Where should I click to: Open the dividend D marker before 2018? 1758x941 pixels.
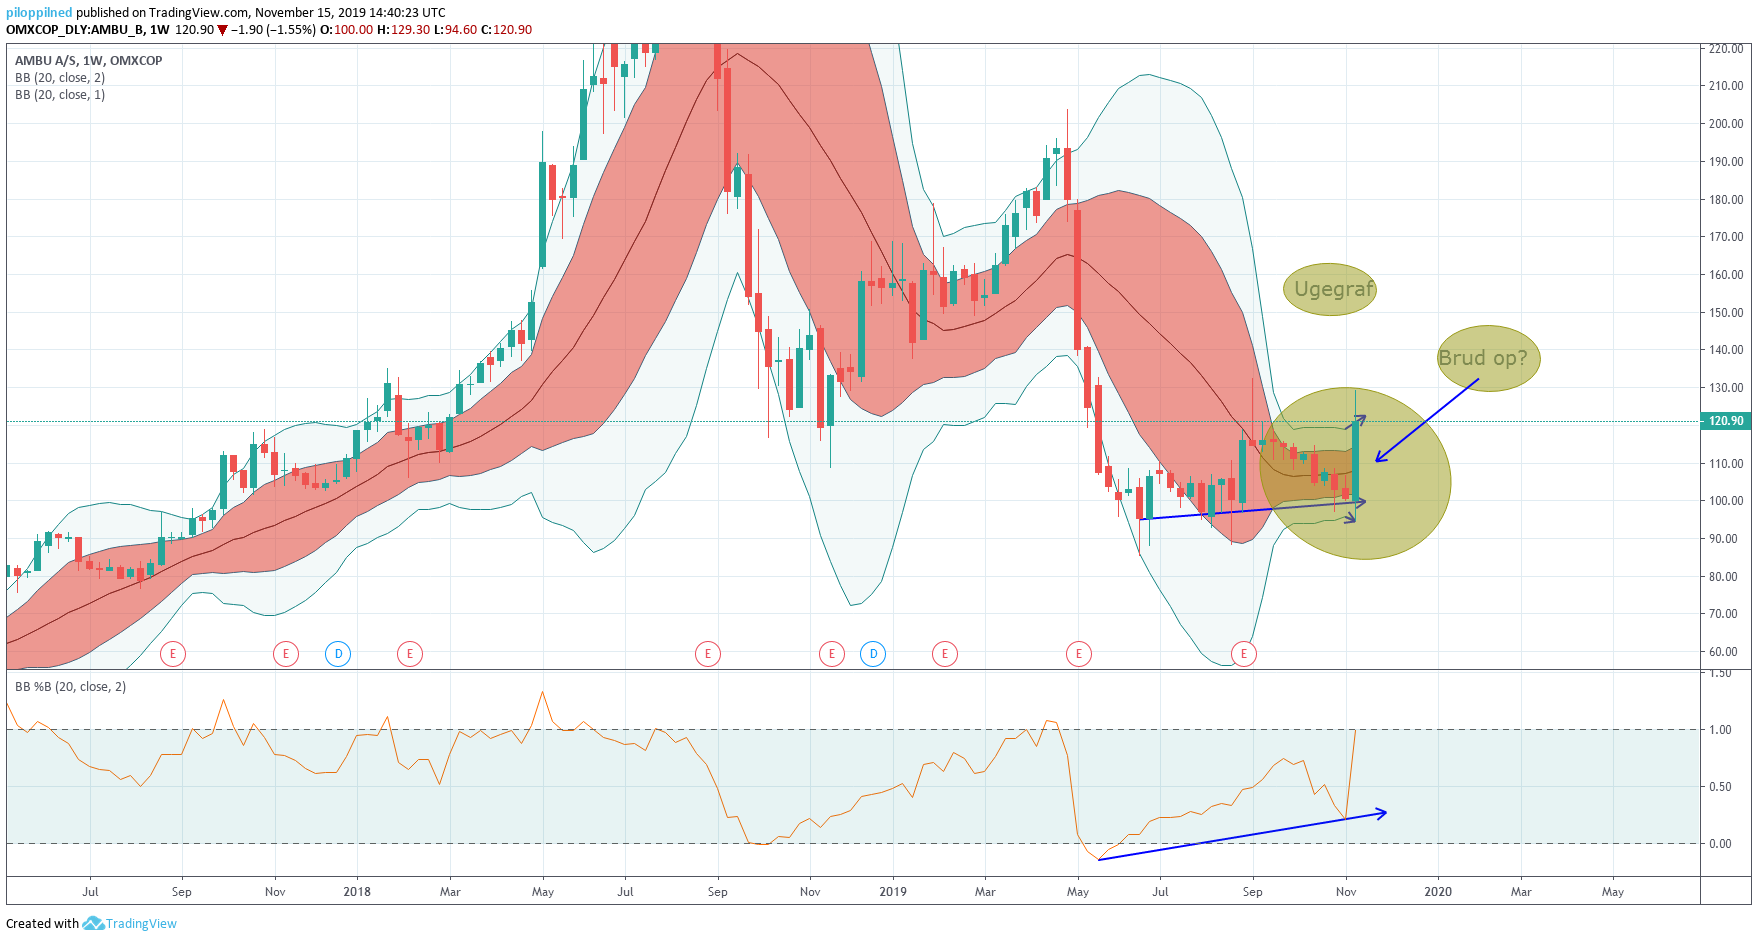(x=338, y=654)
